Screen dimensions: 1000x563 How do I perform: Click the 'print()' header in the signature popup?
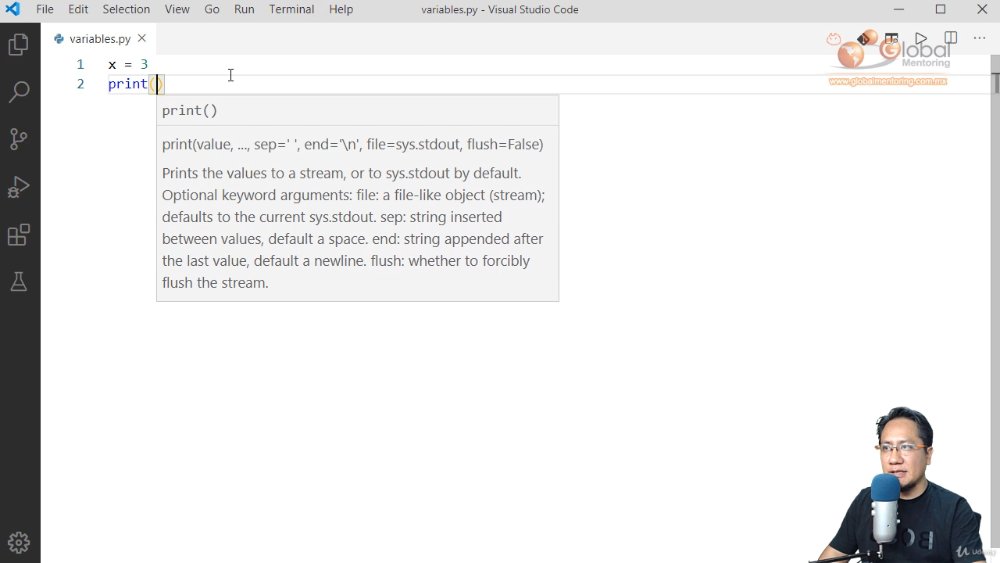[189, 110]
